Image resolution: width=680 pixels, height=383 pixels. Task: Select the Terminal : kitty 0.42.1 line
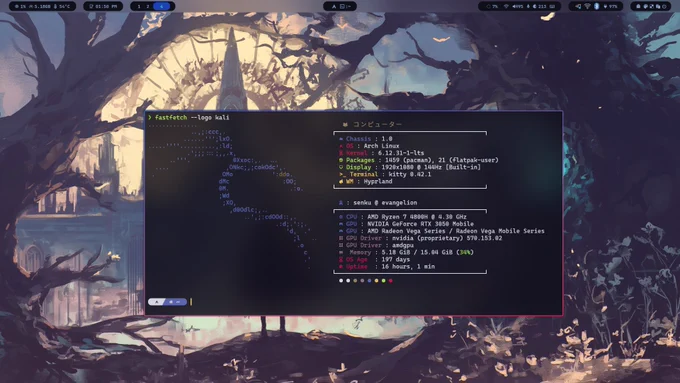[385, 174]
